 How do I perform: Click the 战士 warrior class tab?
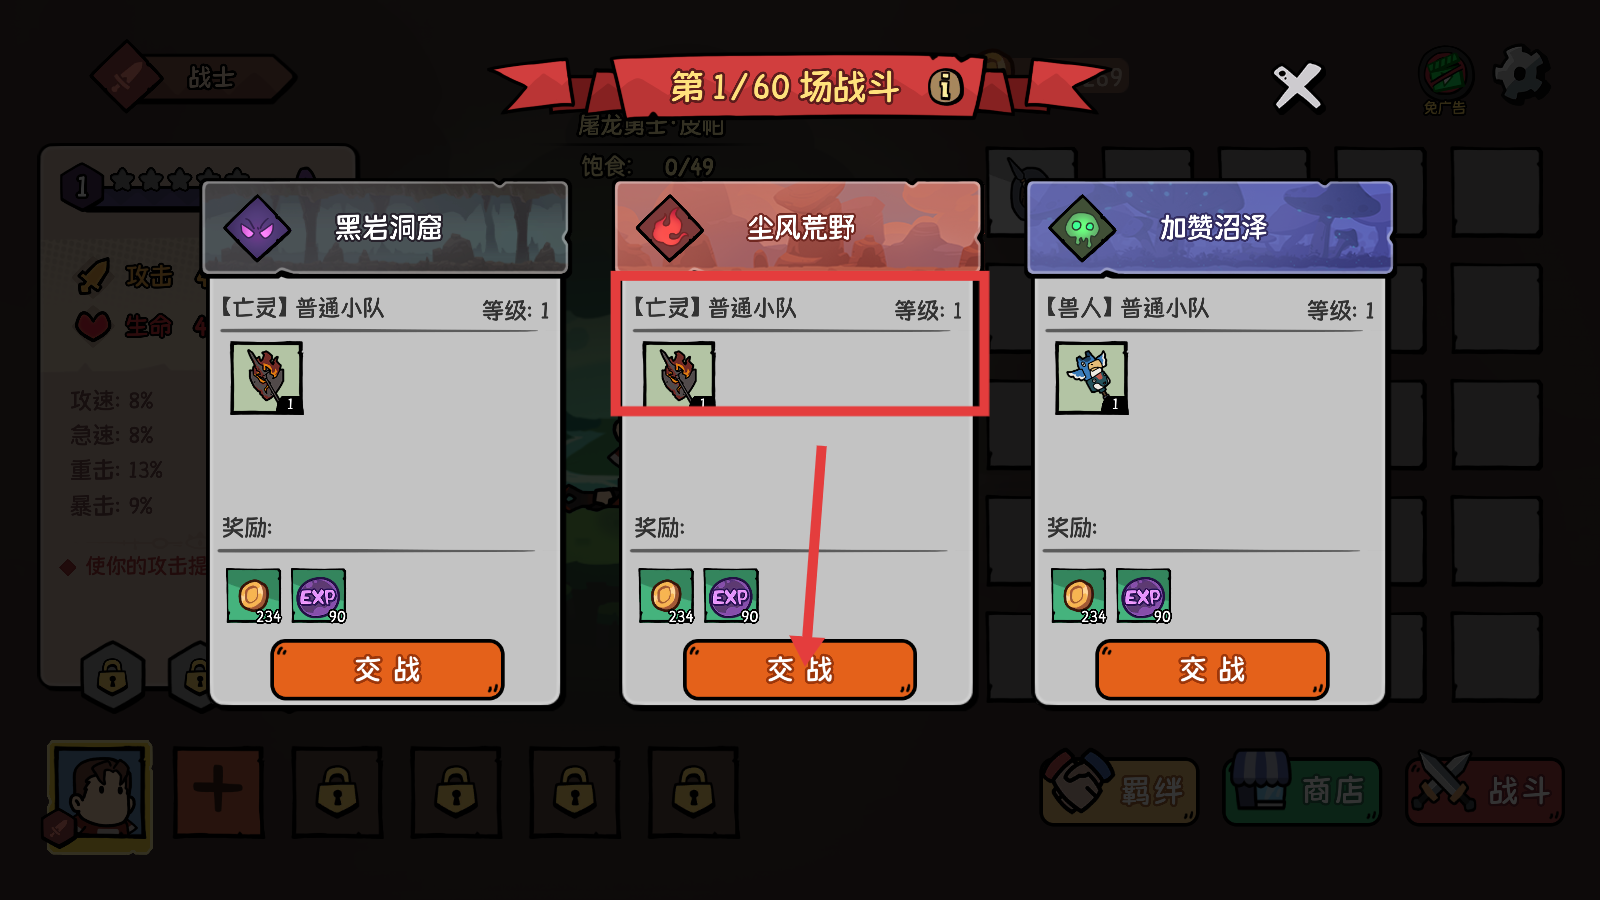point(193,77)
